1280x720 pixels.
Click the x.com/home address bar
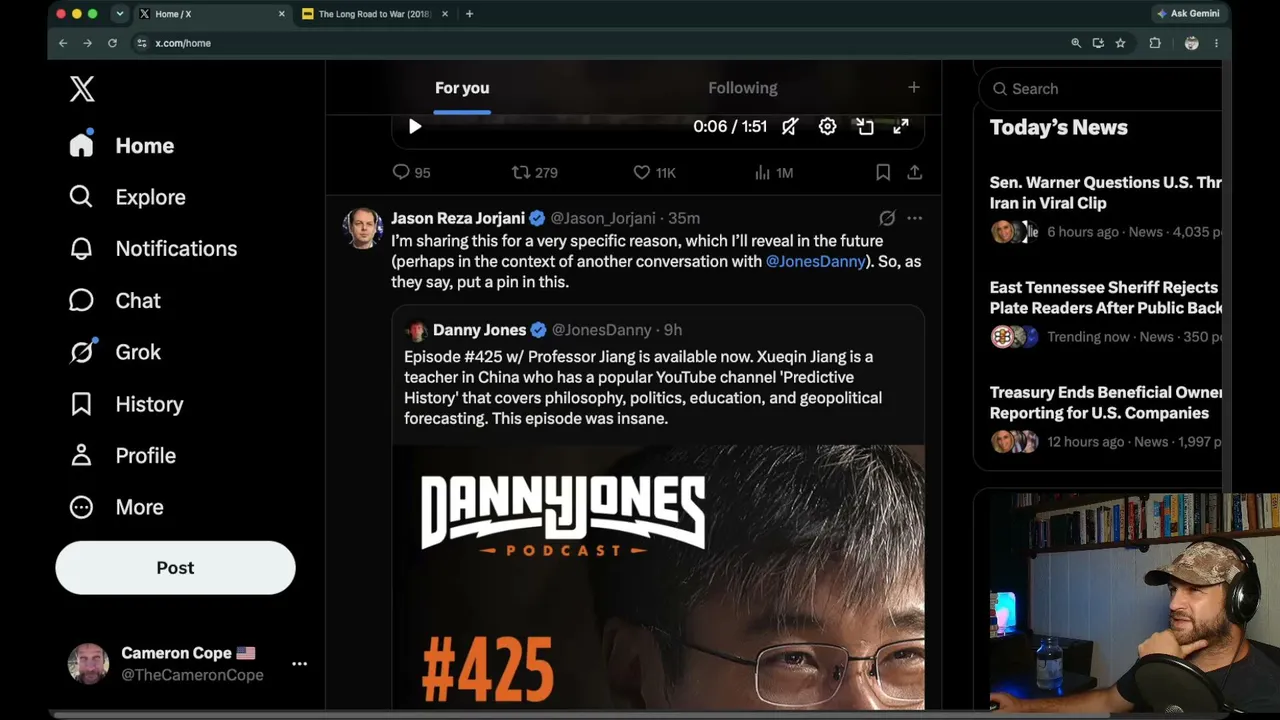coord(600,43)
